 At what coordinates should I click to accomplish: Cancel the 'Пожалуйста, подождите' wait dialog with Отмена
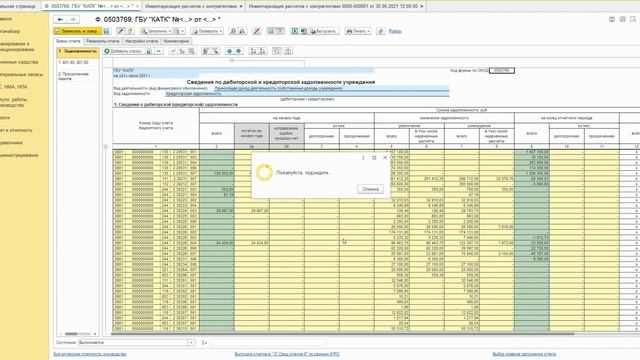point(371,189)
